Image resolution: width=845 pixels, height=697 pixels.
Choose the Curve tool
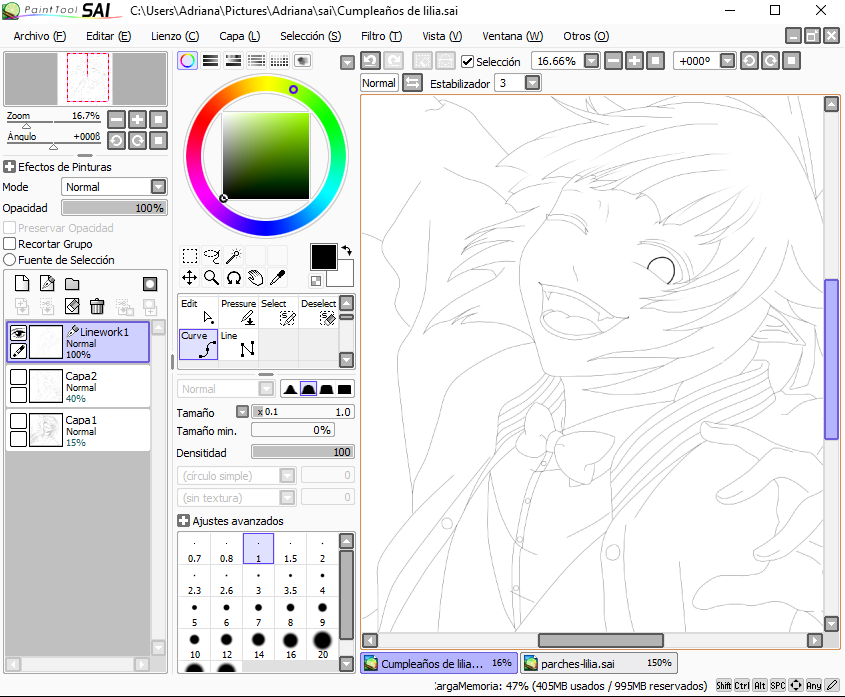(x=198, y=344)
